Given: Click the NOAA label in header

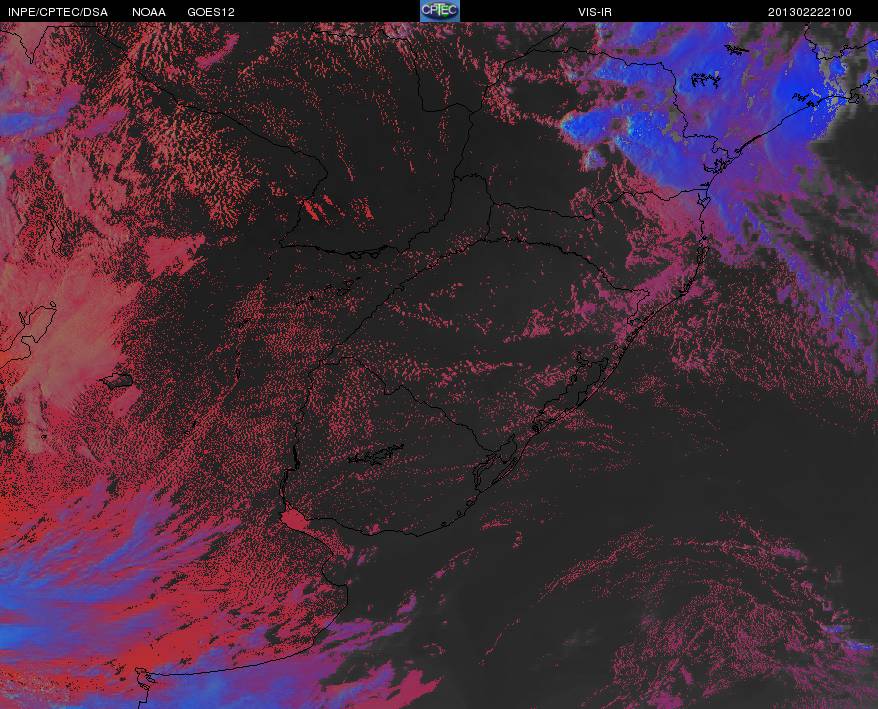Looking at the screenshot, I should click(148, 12).
